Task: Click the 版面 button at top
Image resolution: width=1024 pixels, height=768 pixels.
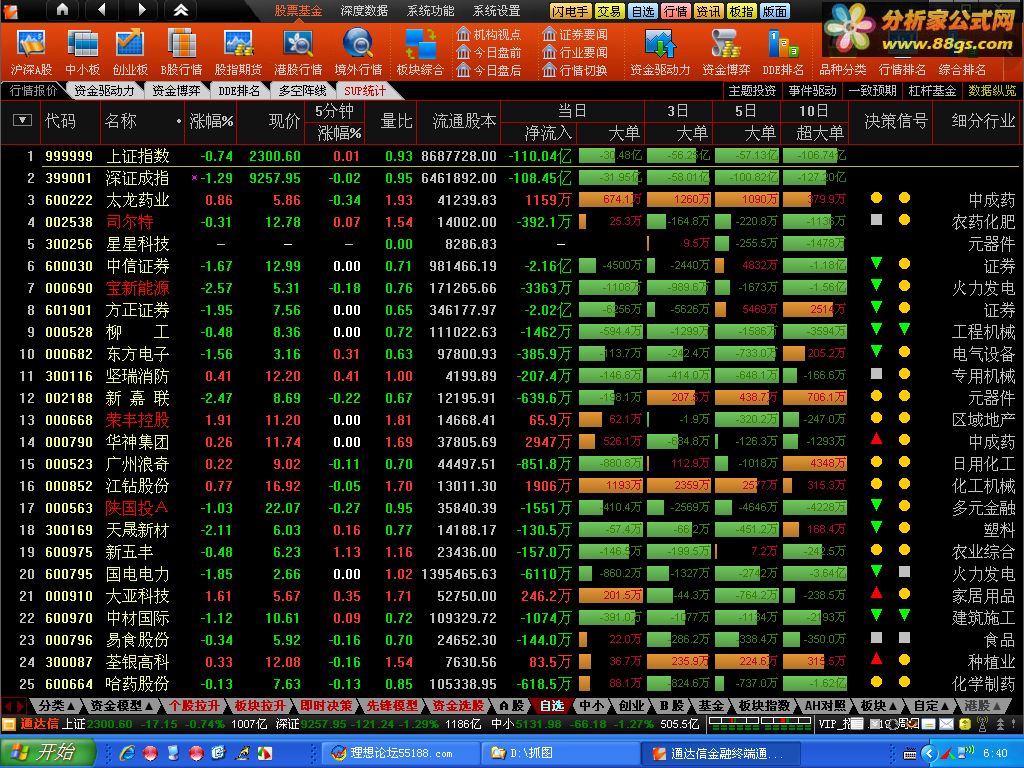Action: tap(775, 11)
